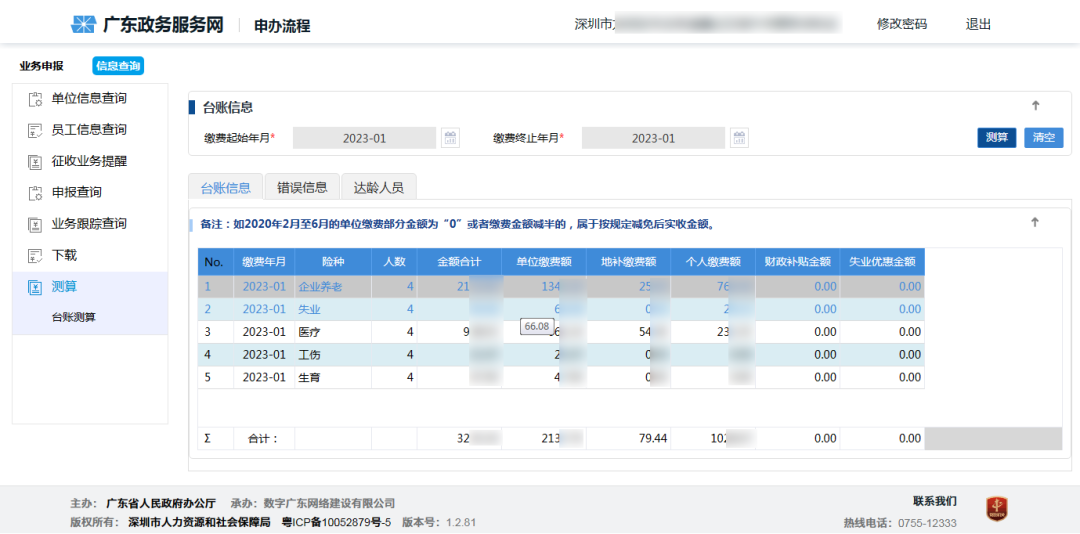
Task: Select the 台账测算 submenu item
Action: click(x=73, y=318)
